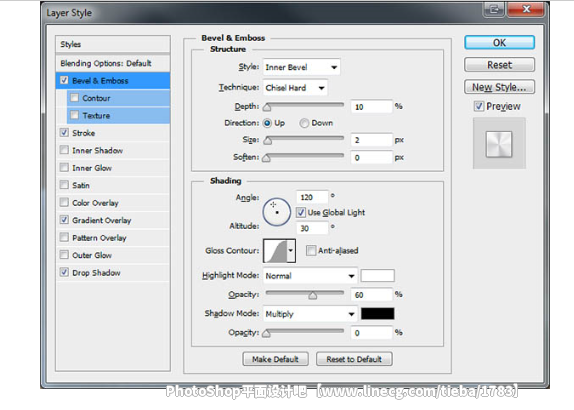
Task: Click the New Style... button
Action: pos(499,87)
